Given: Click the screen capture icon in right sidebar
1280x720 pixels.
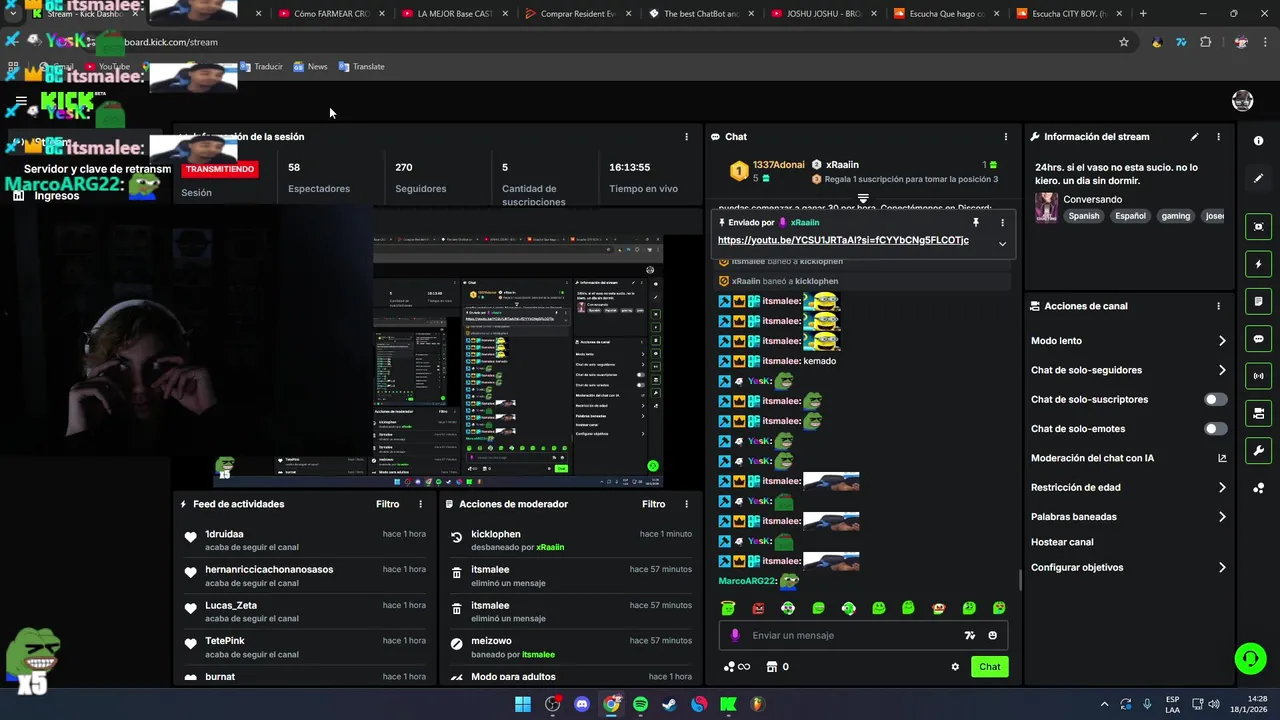Looking at the screenshot, I should coord(1258,227).
